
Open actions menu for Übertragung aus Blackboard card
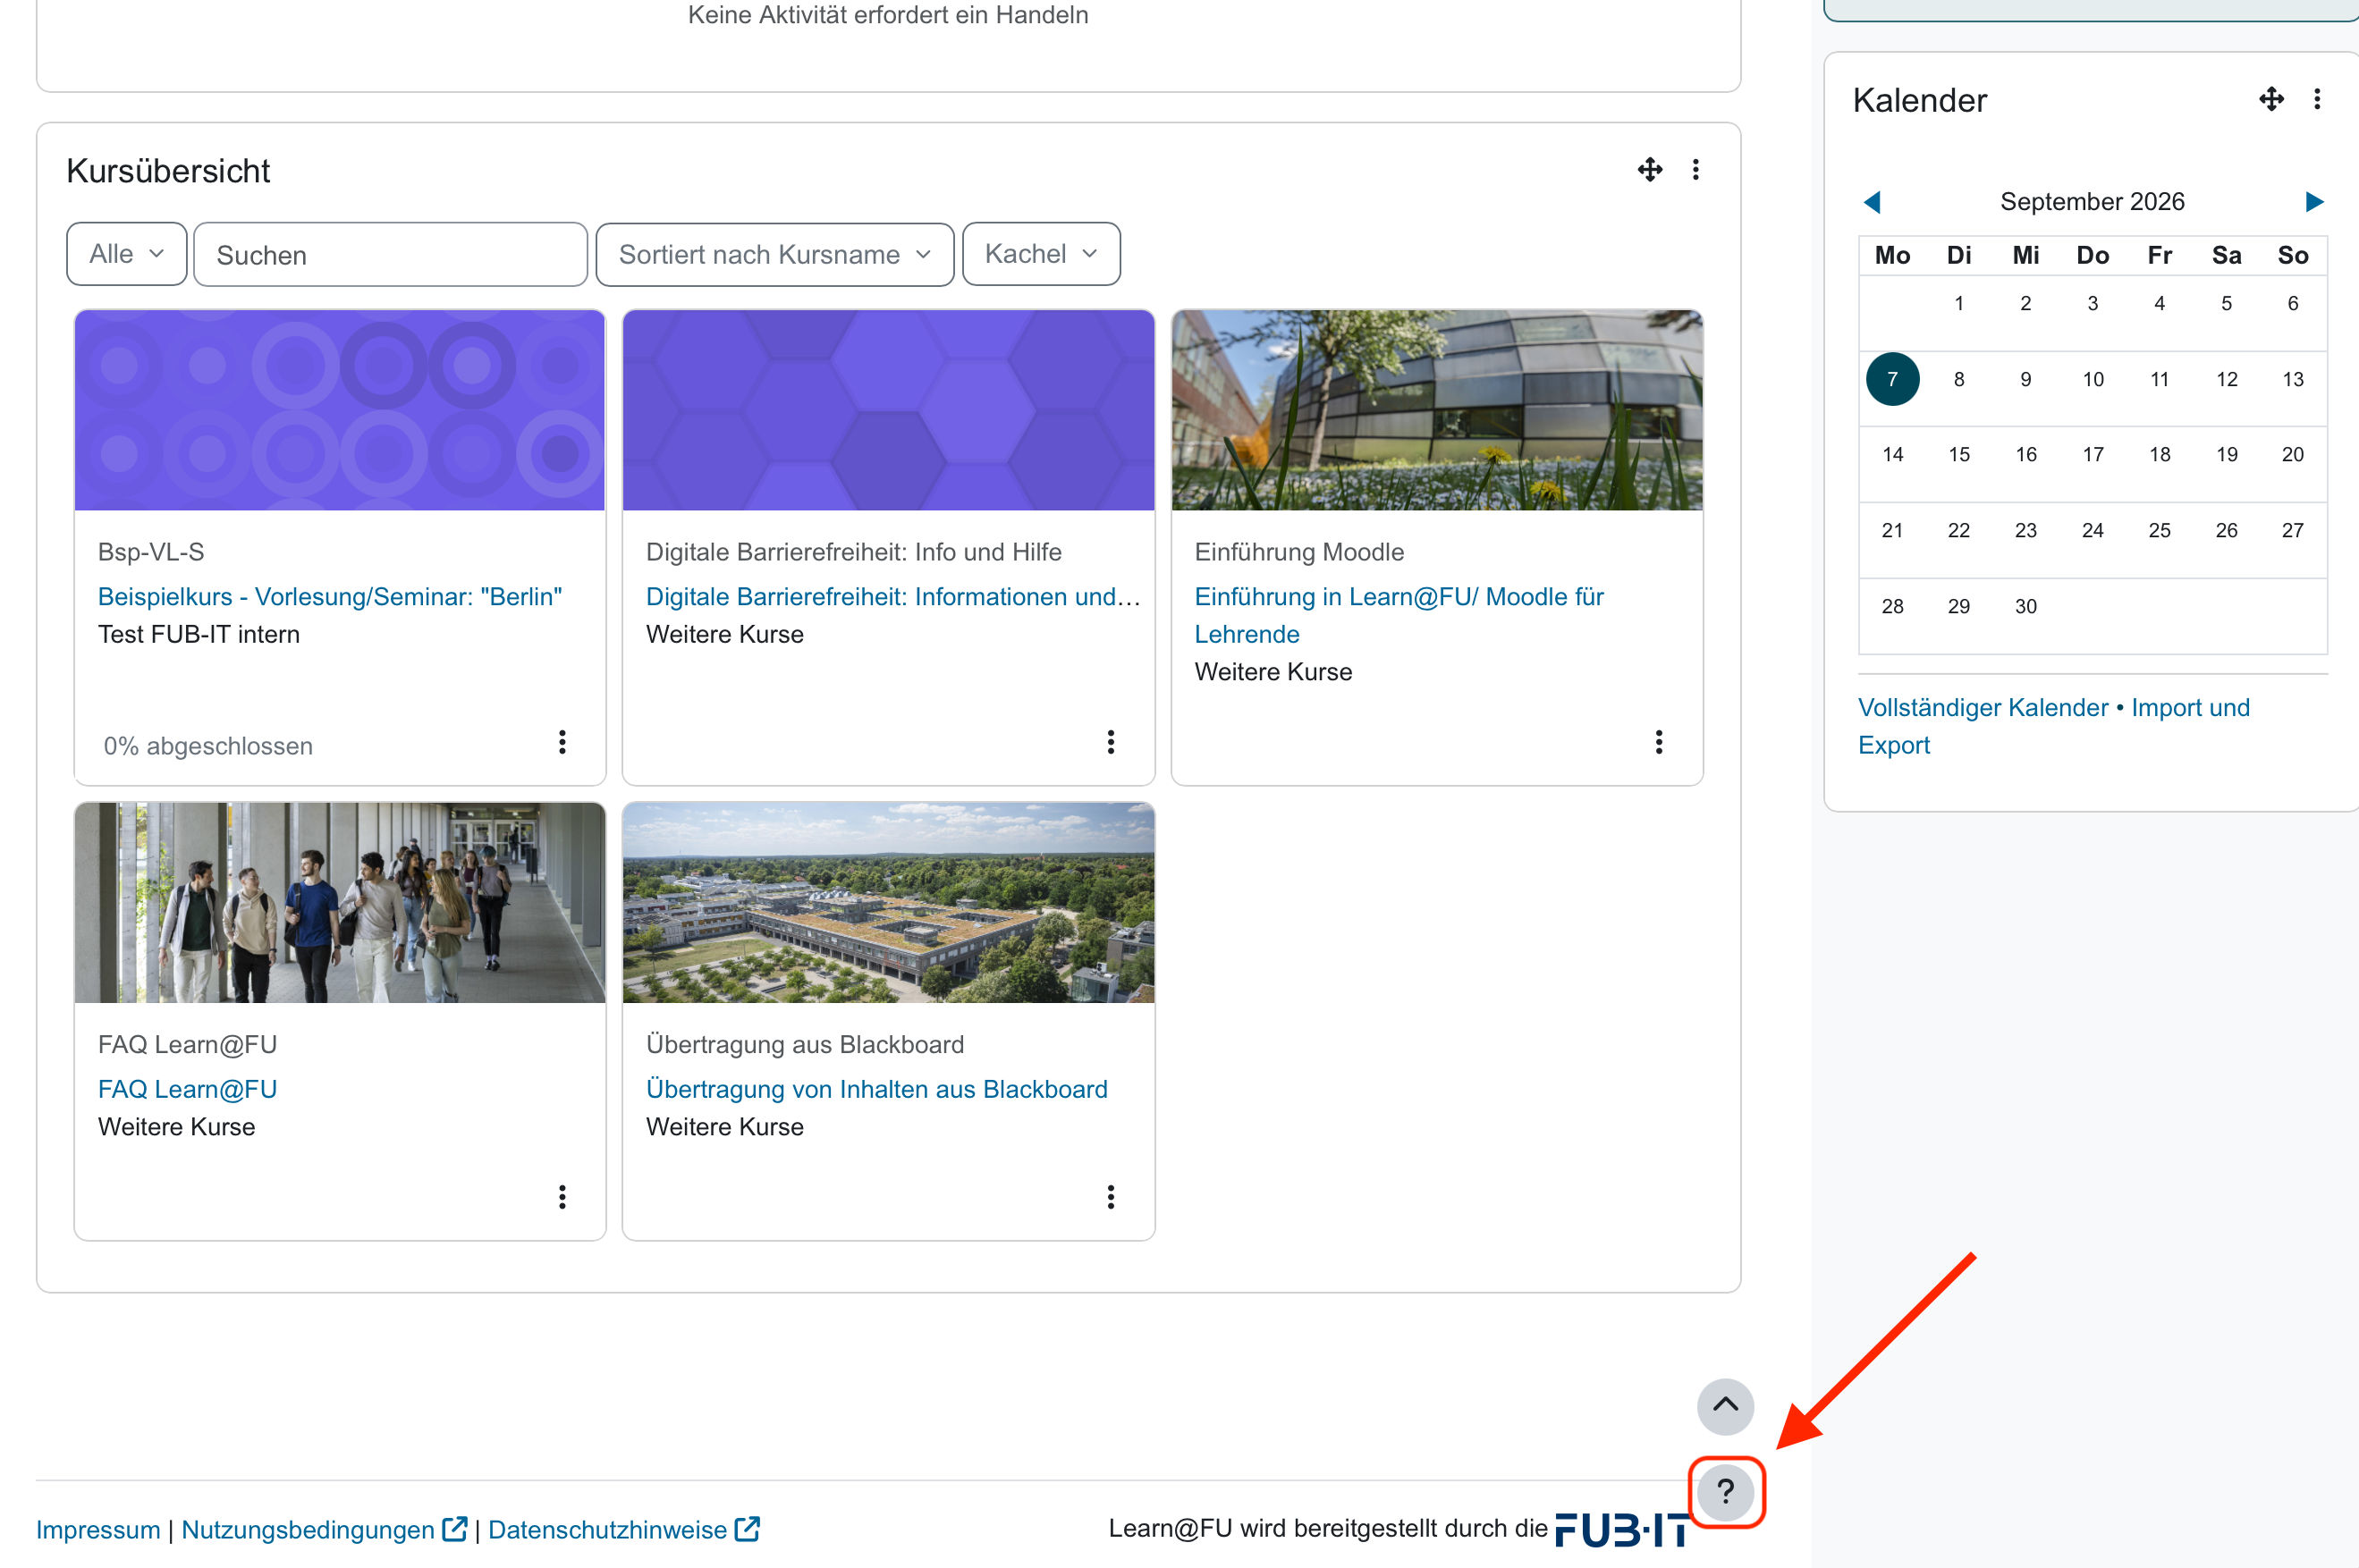coord(1110,1197)
